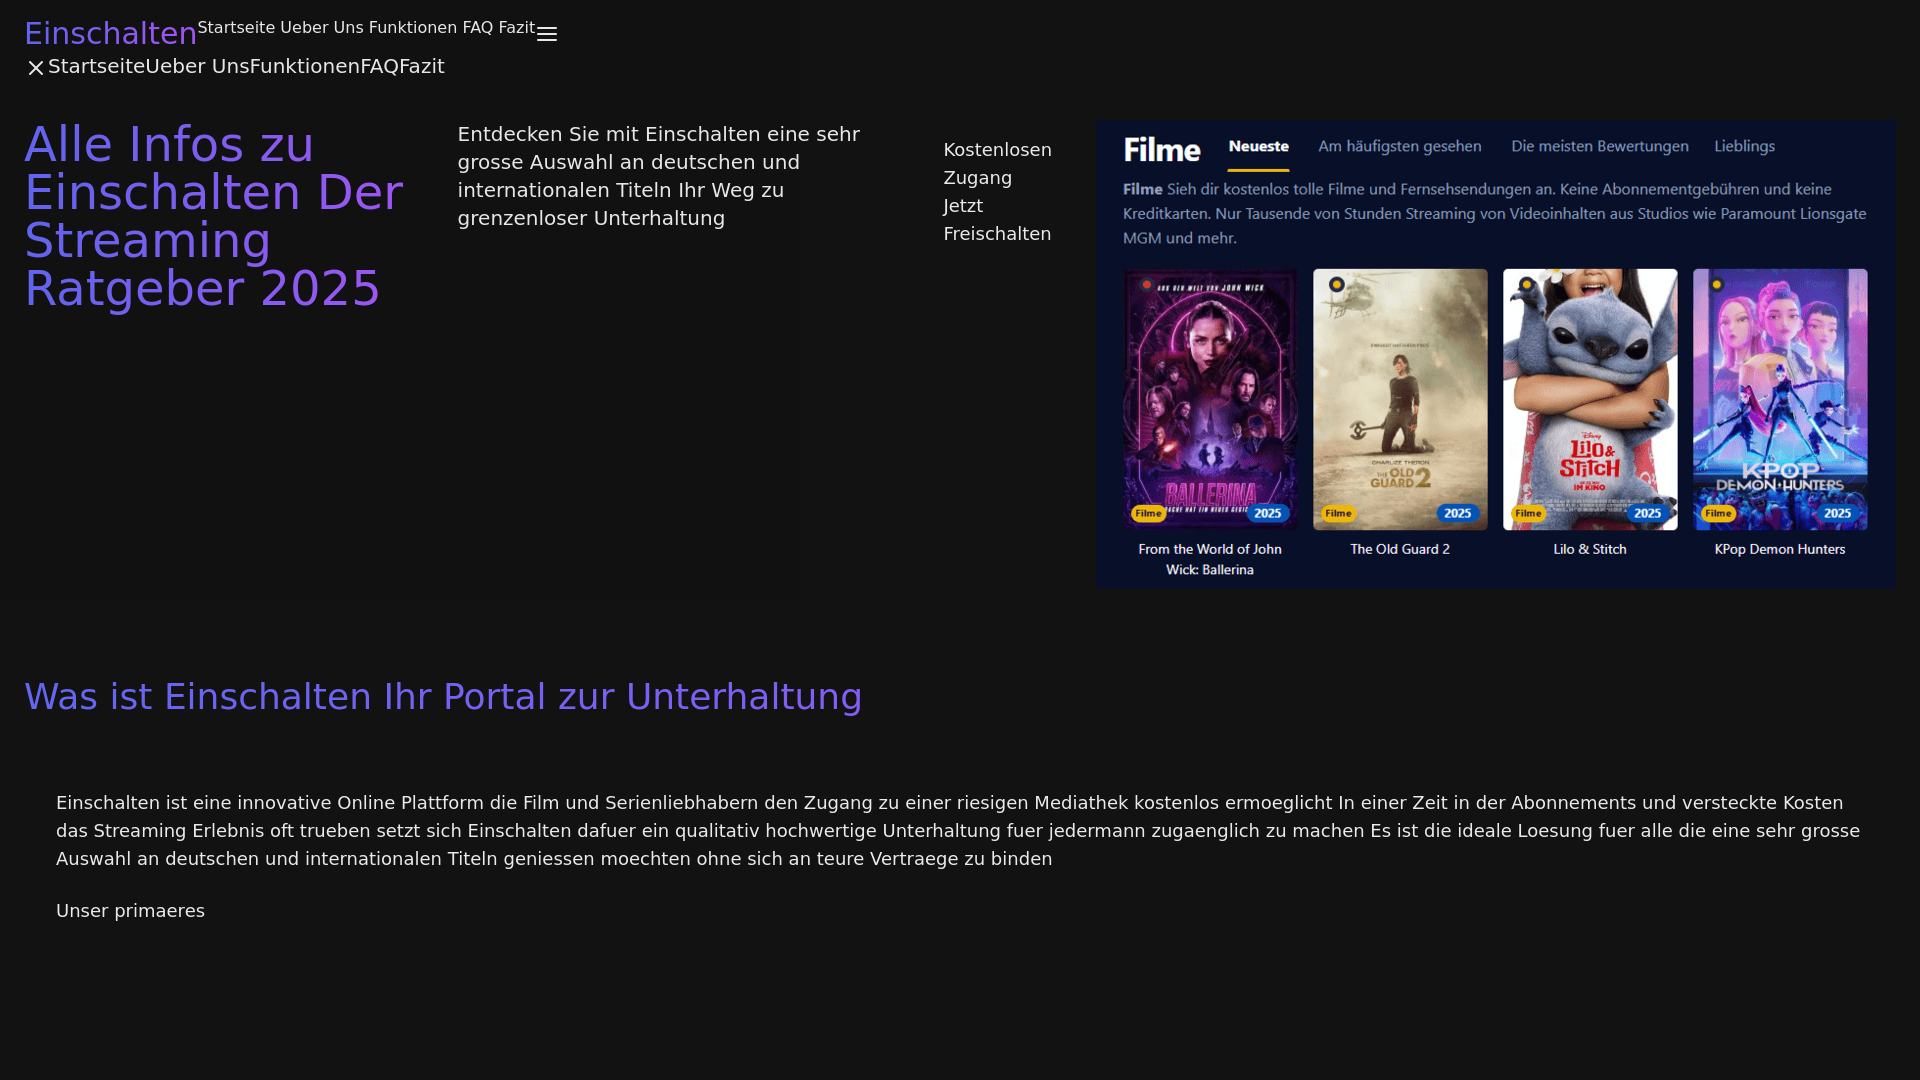Click the Filme streaming preview image

[x=1495, y=354]
